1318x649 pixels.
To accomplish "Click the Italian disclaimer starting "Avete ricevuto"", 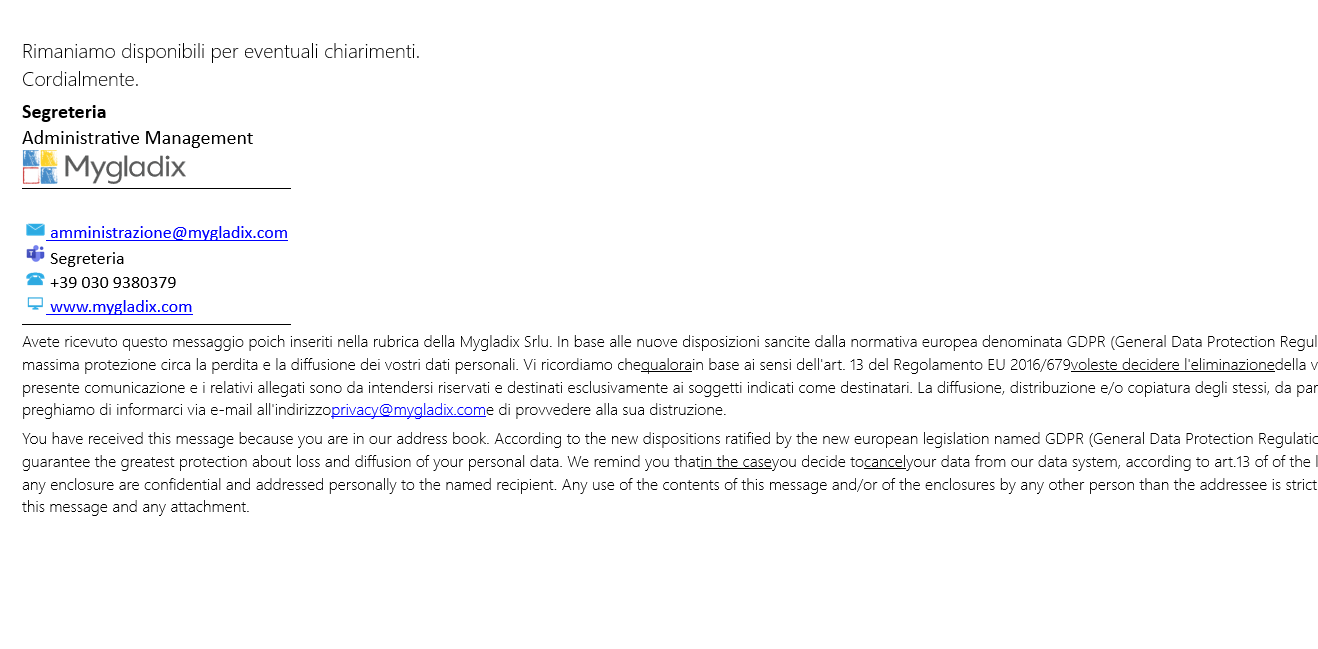I will click(669, 376).
